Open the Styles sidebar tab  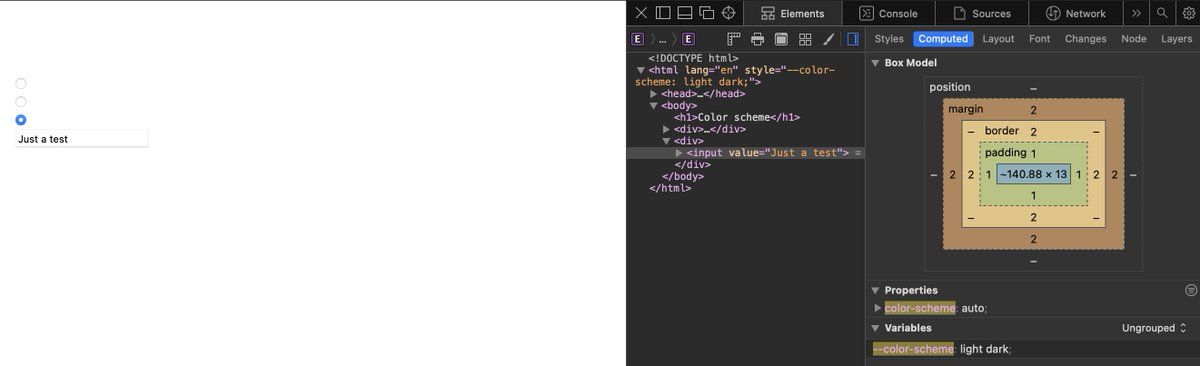pyautogui.click(x=889, y=39)
